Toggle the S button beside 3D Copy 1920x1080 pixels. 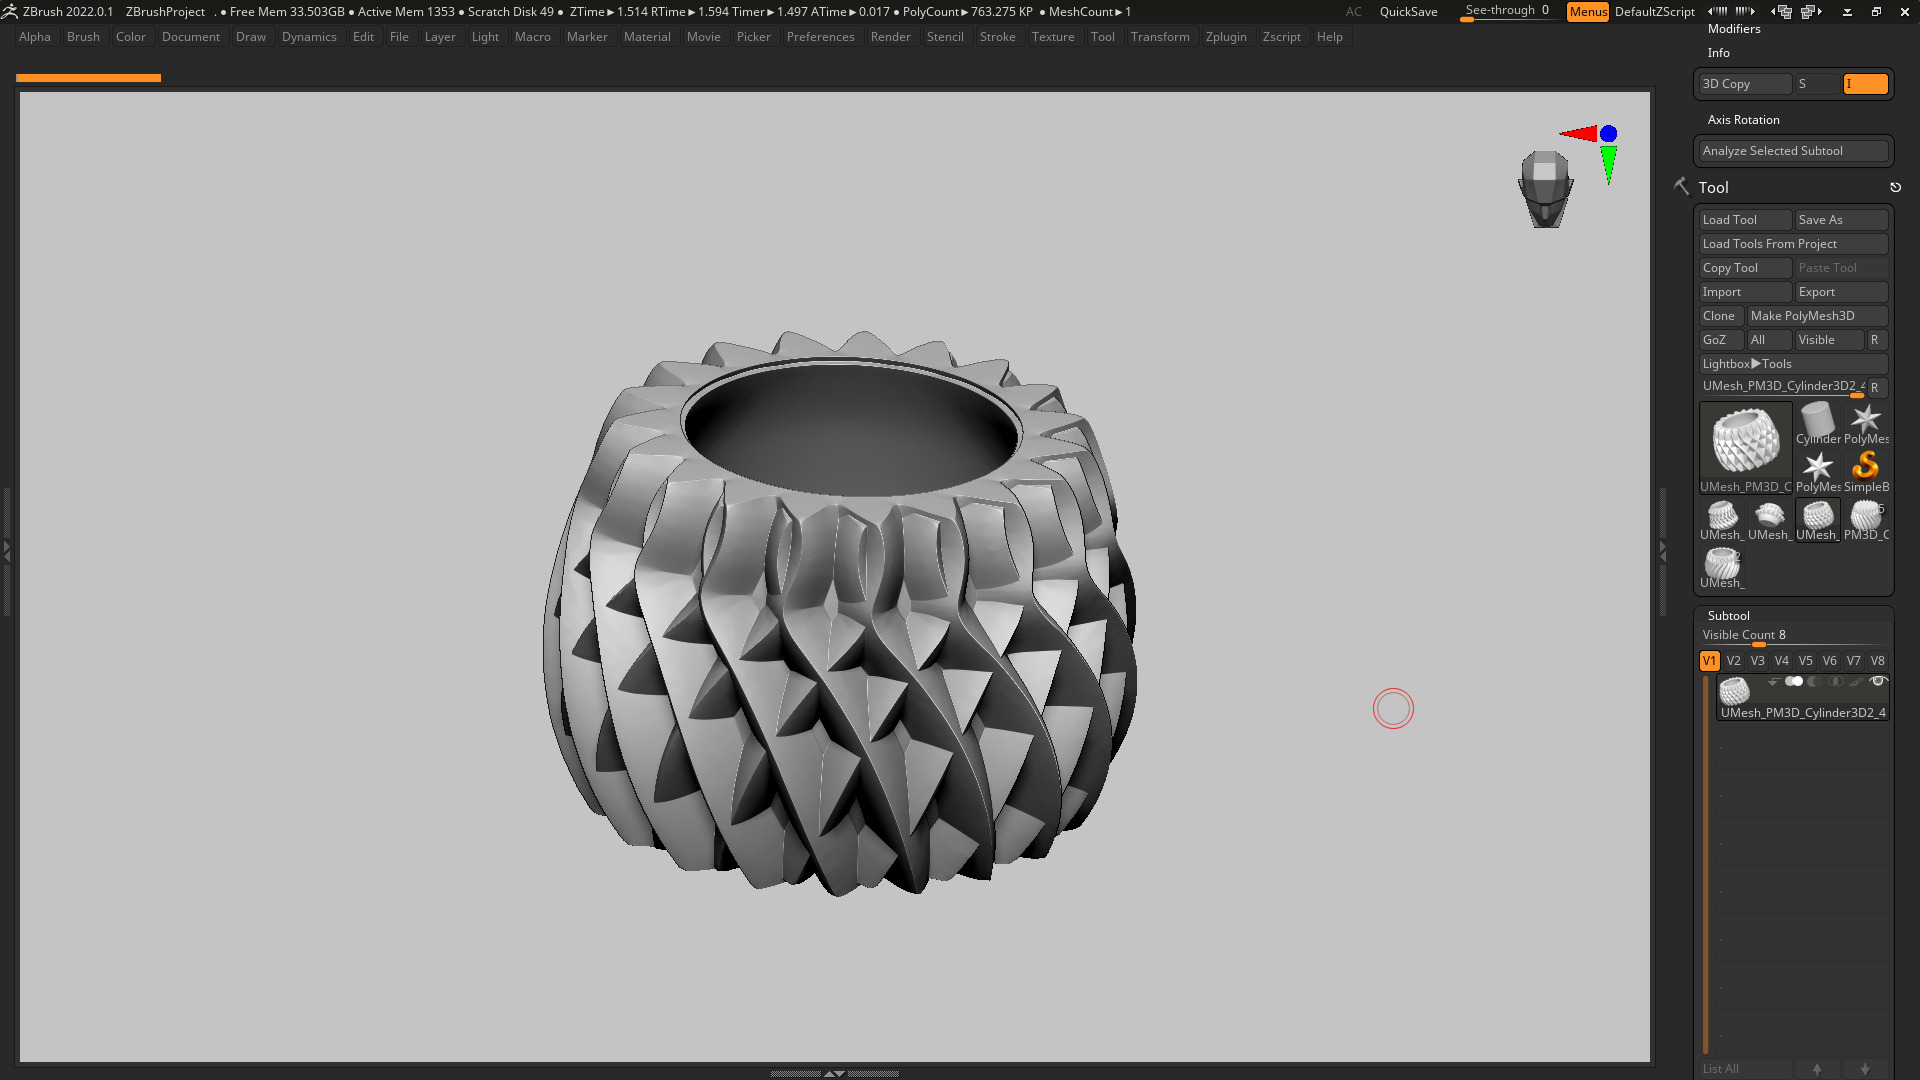tap(1818, 84)
